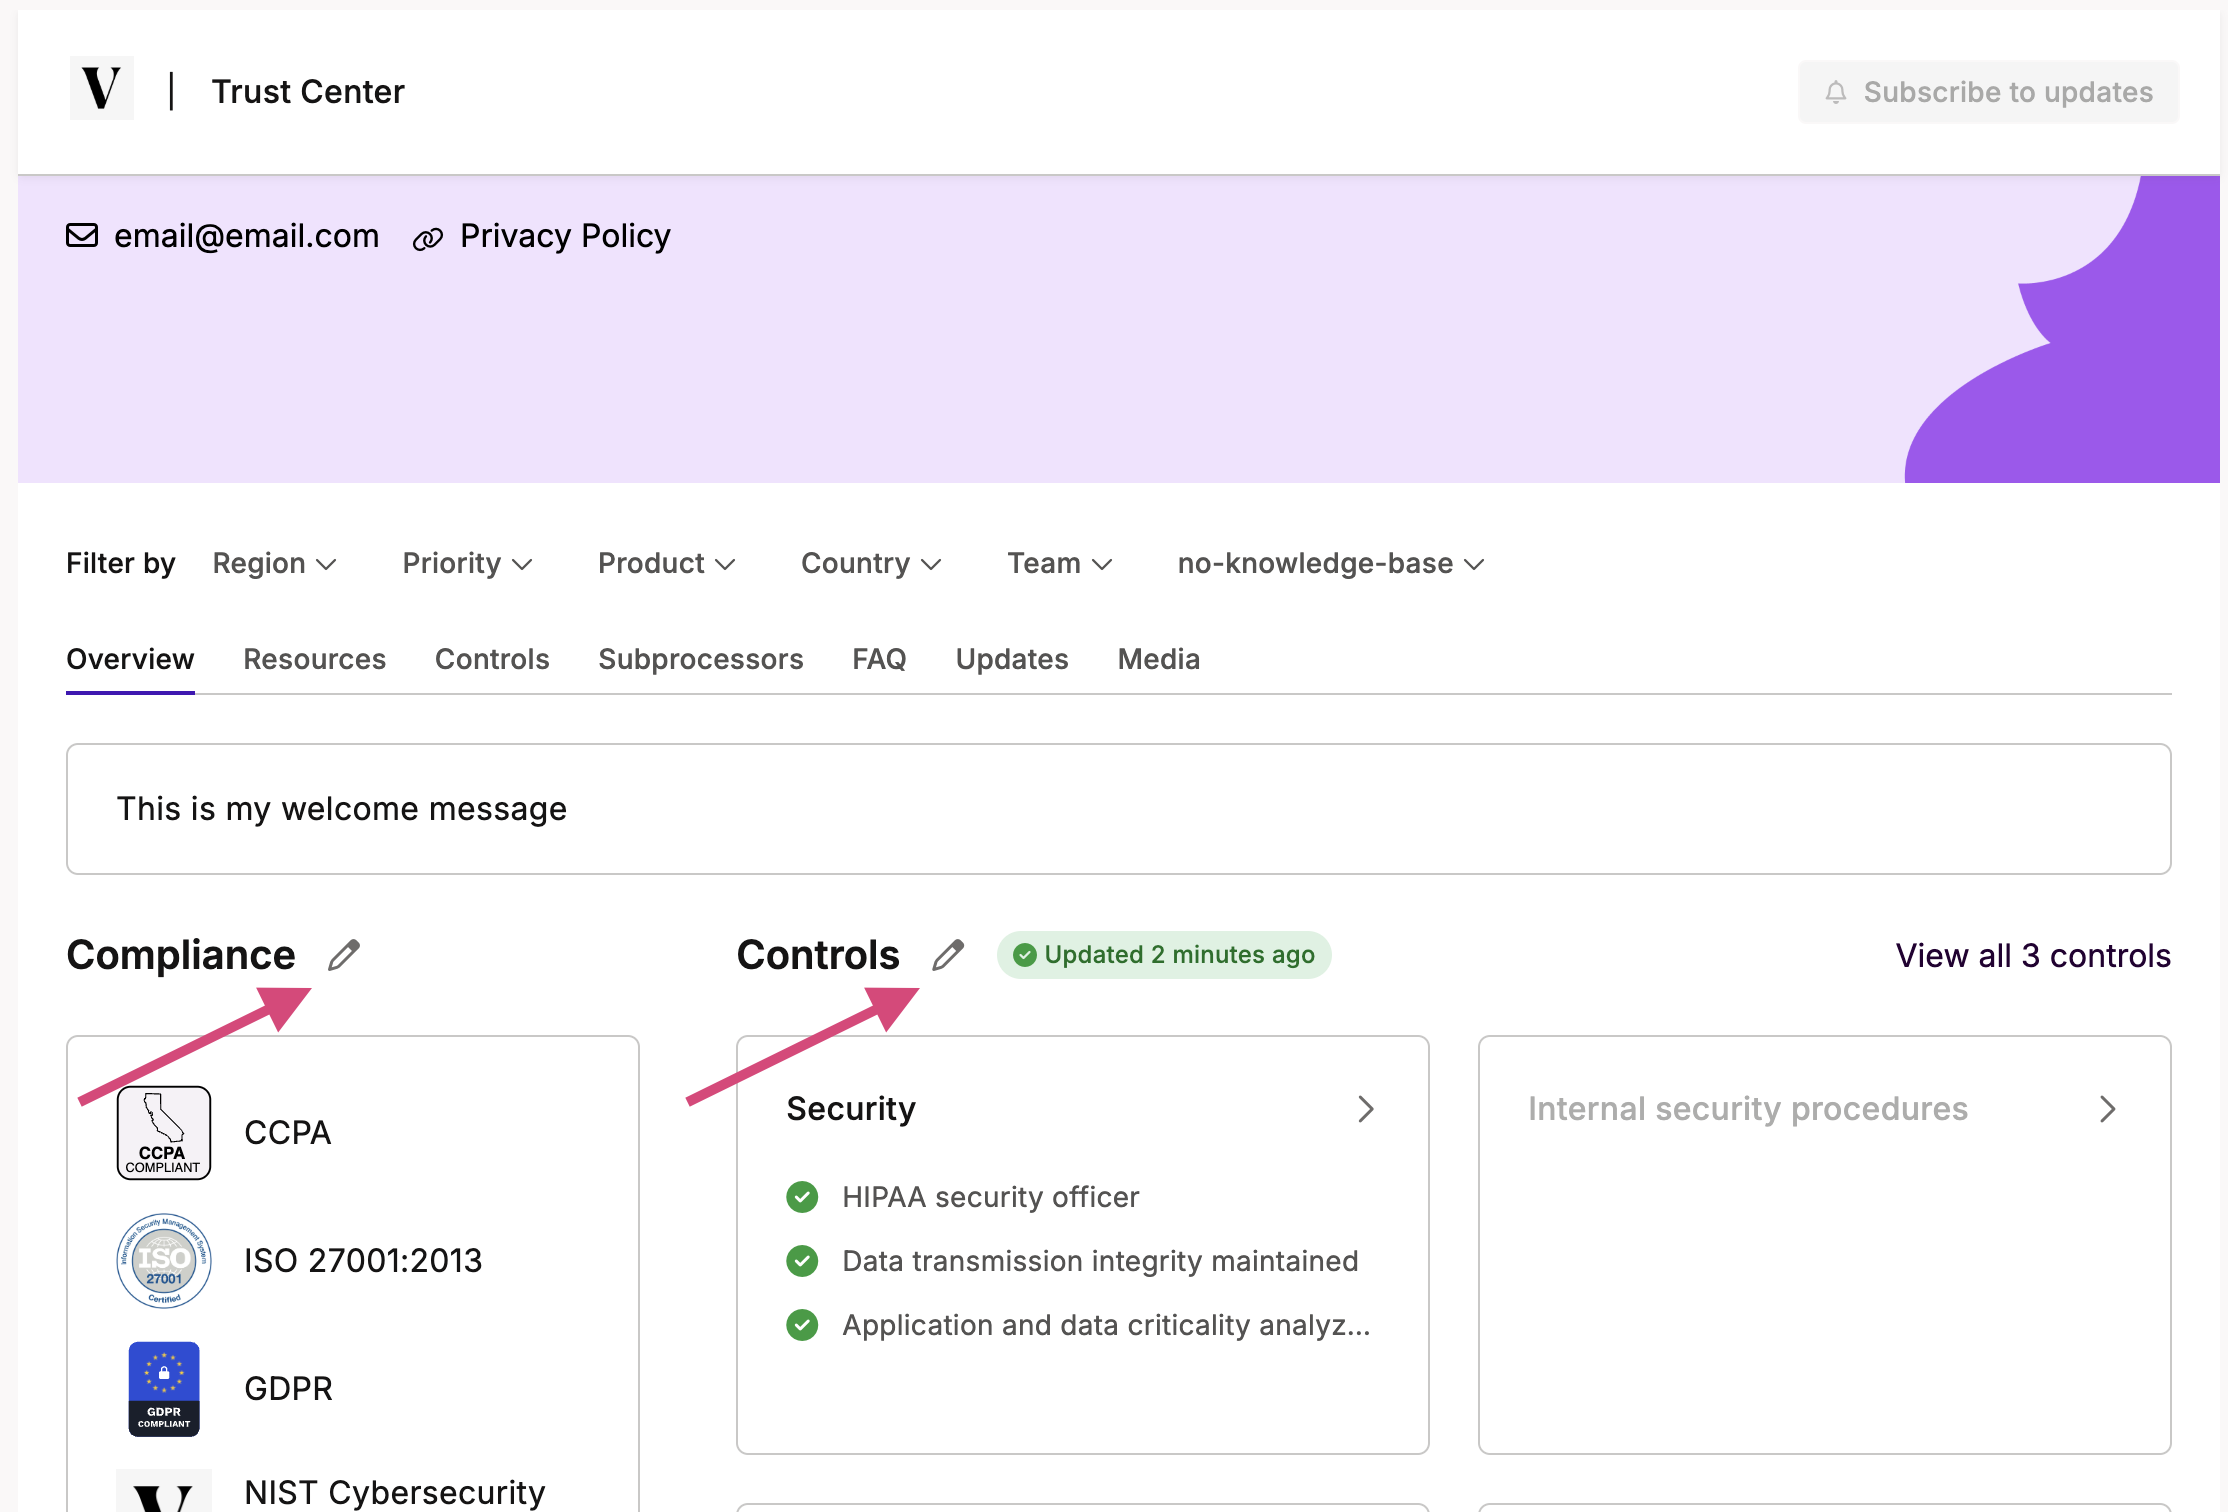Image resolution: width=2228 pixels, height=1512 pixels.
Task: Edit Controls section via pencil icon
Action: pyautogui.click(x=948, y=955)
